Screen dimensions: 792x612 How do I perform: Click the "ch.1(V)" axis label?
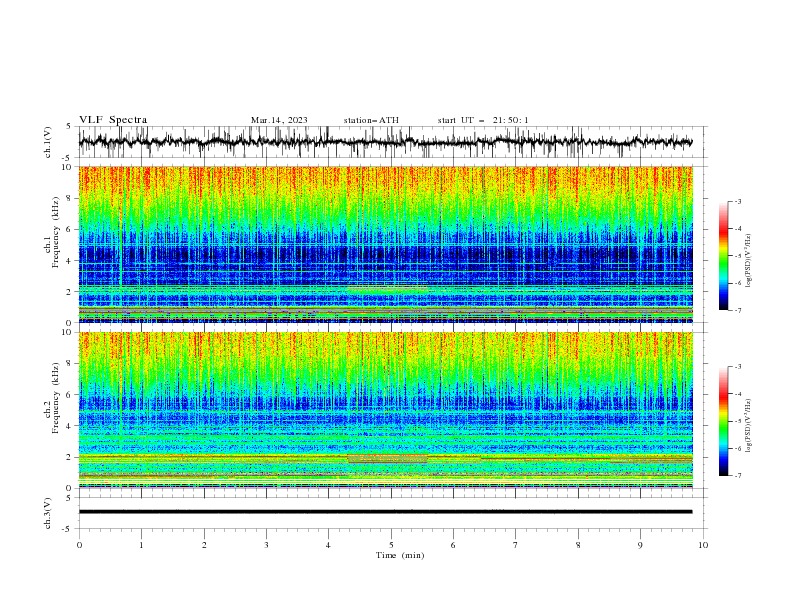(x=48, y=142)
